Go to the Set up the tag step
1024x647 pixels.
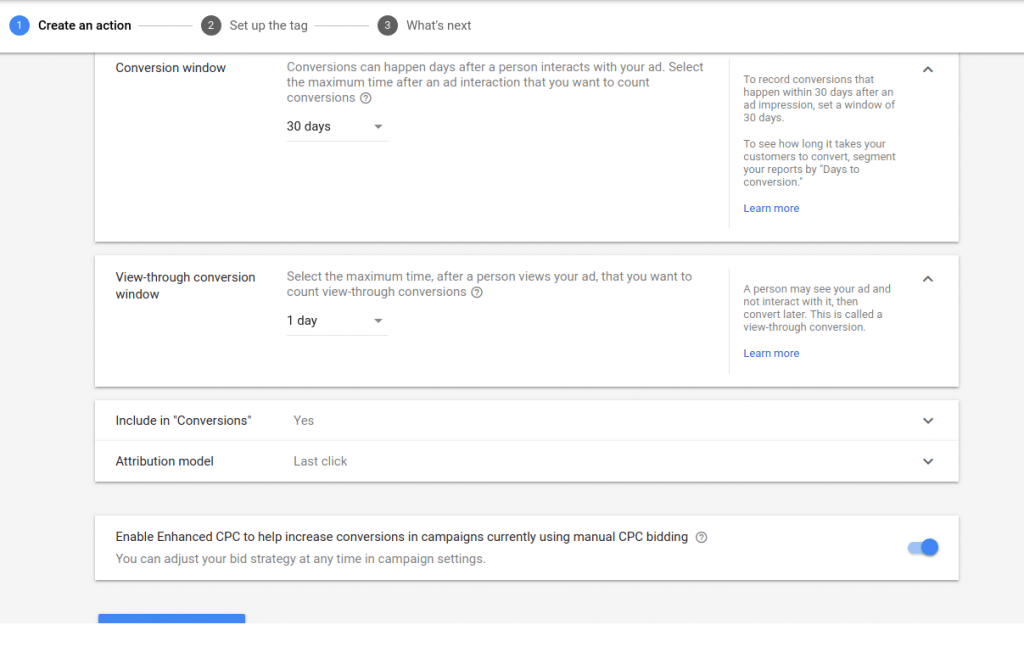pyautogui.click(x=268, y=25)
